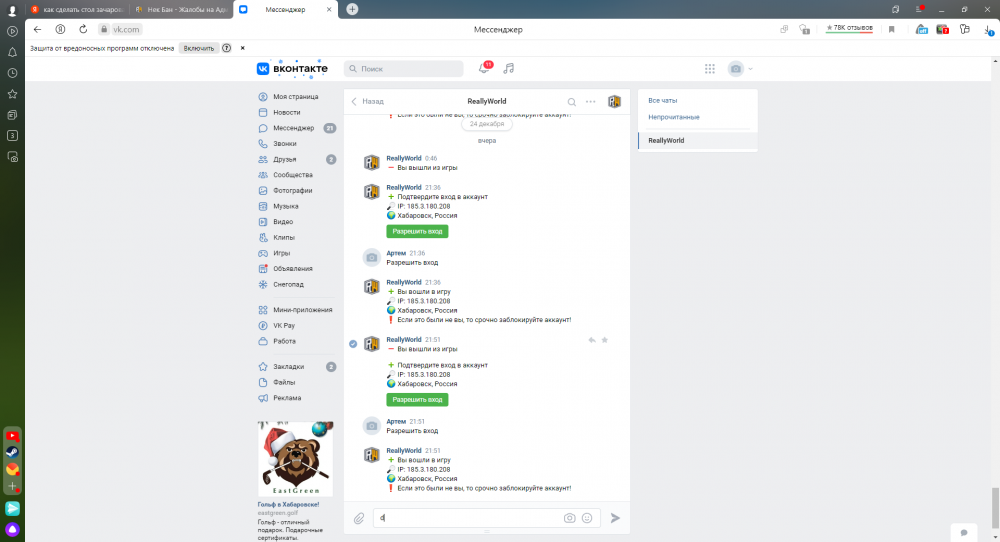Send the message with the arrow icon
1000x542 pixels.
(x=615, y=518)
